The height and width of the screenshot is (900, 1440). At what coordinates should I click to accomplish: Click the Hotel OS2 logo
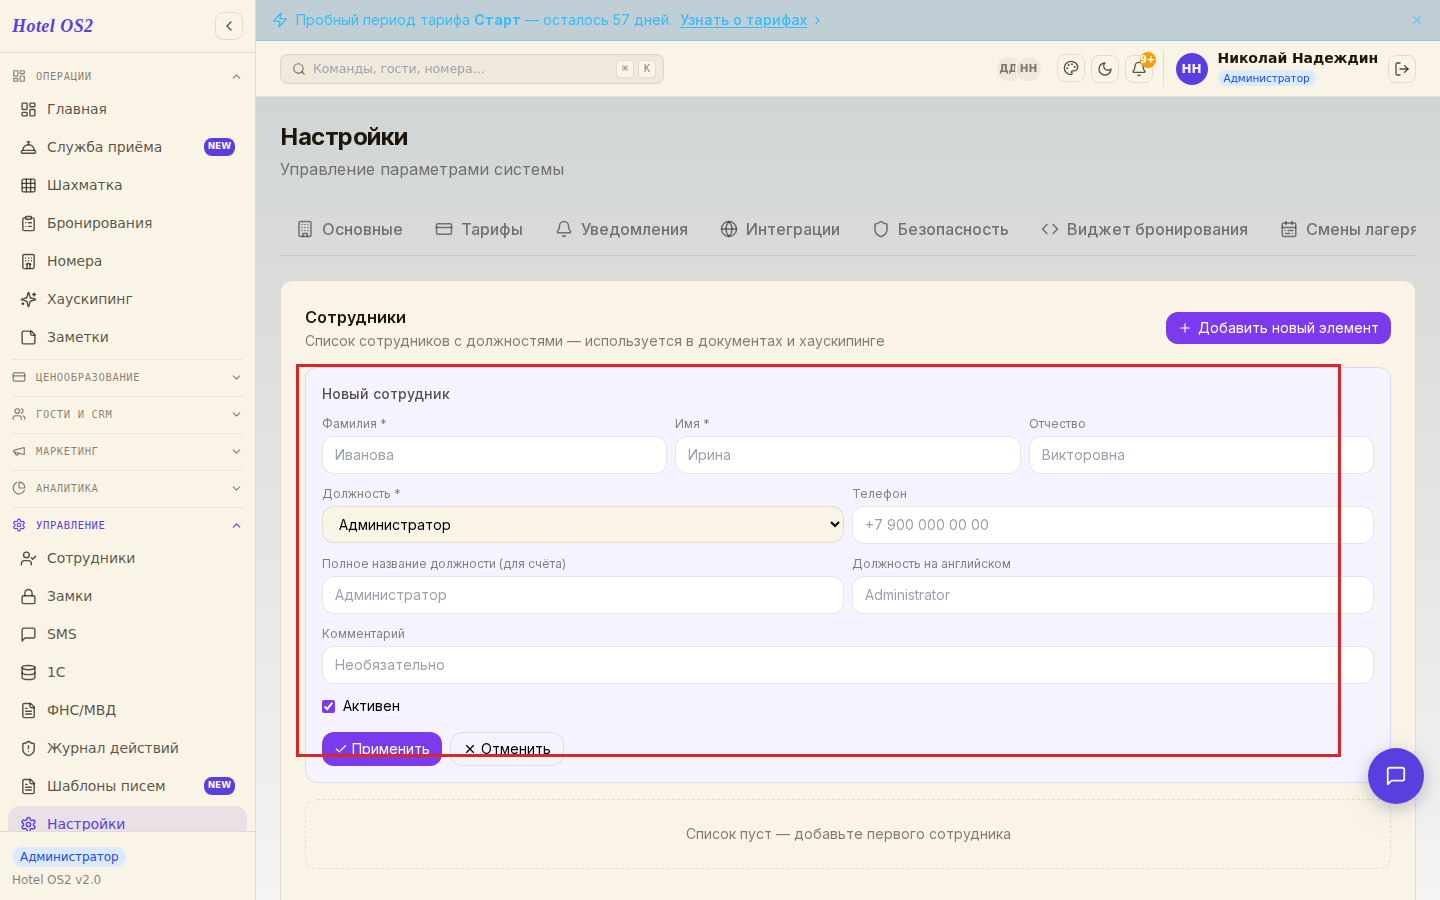52,26
